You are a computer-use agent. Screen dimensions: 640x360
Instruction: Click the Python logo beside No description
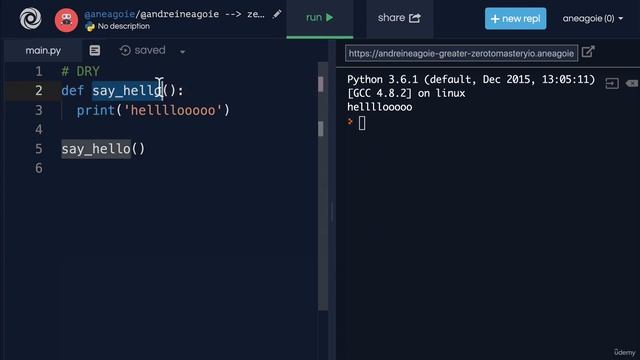tap(90, 27)
